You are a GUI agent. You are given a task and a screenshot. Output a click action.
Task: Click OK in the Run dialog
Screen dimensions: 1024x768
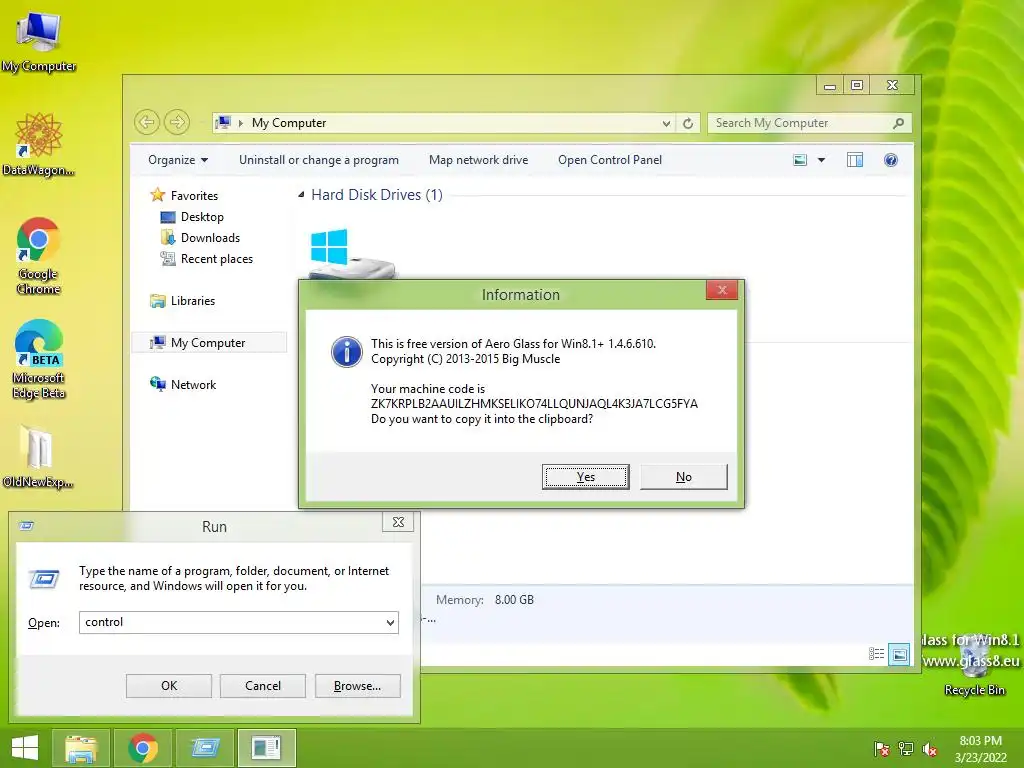point(169,686)
